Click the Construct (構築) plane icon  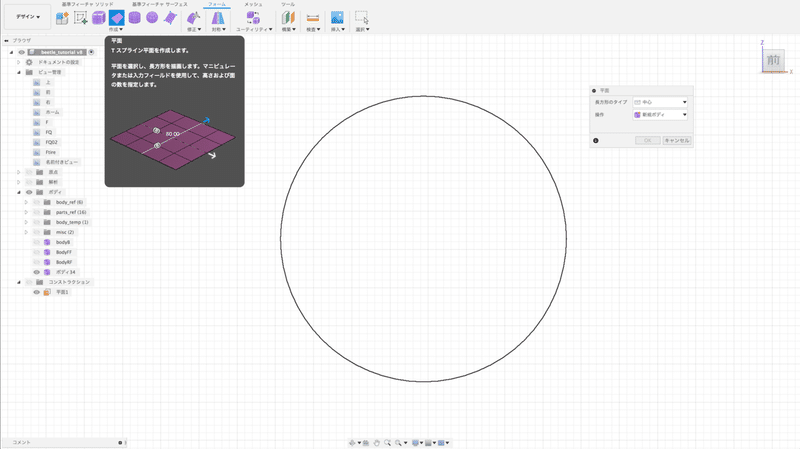[x=288, y=18]
